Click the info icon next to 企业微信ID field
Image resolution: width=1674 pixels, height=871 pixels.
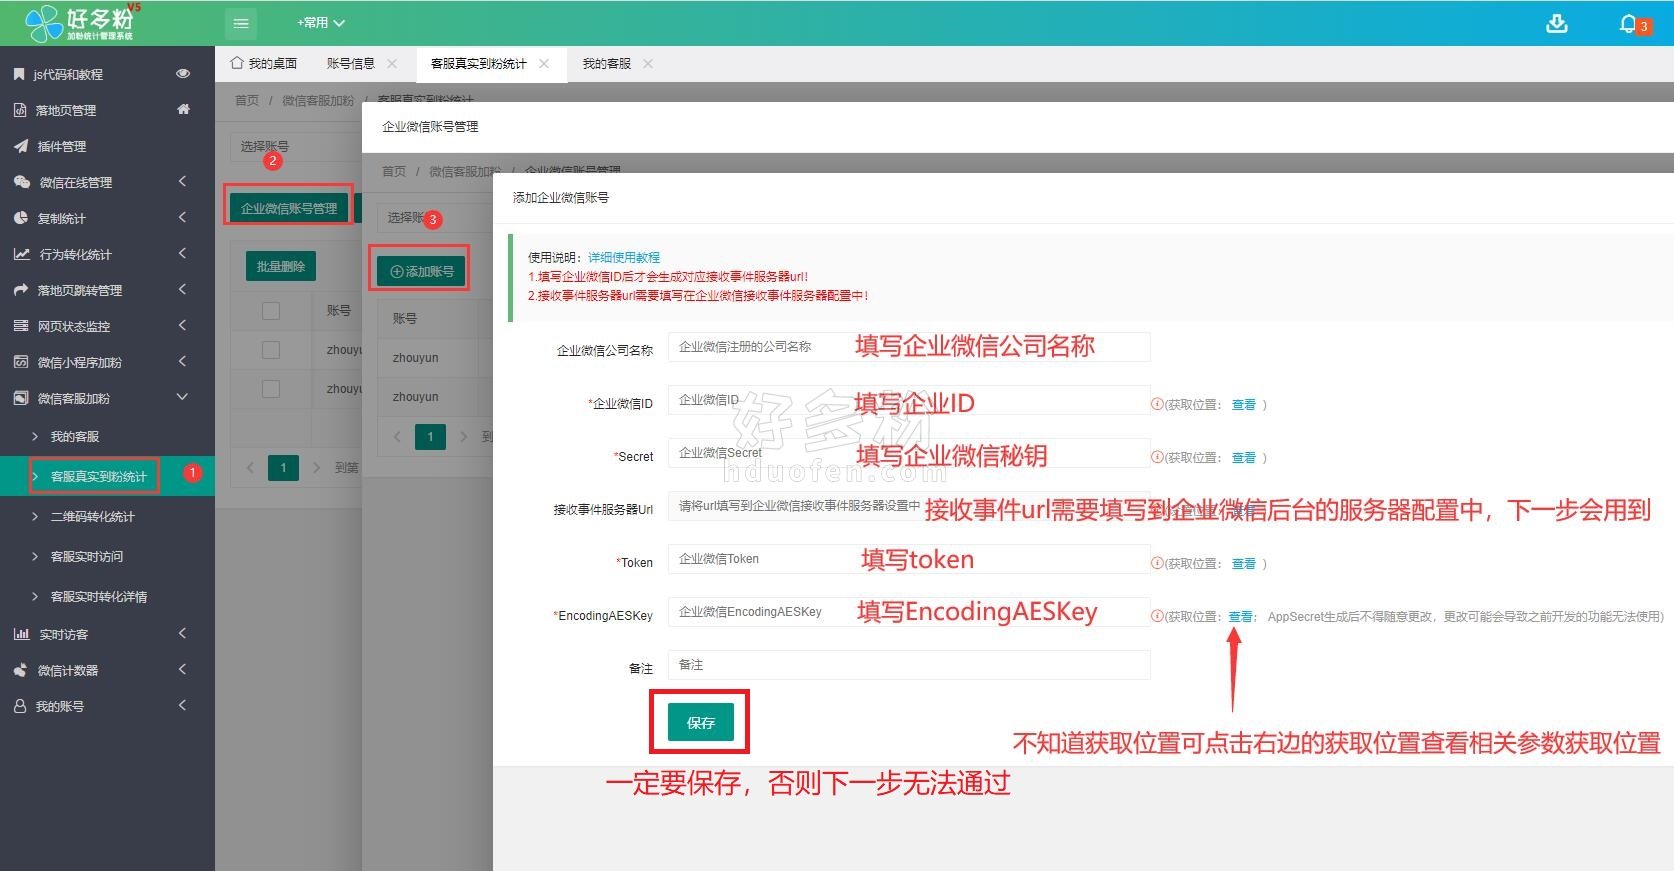[1157, 404]
